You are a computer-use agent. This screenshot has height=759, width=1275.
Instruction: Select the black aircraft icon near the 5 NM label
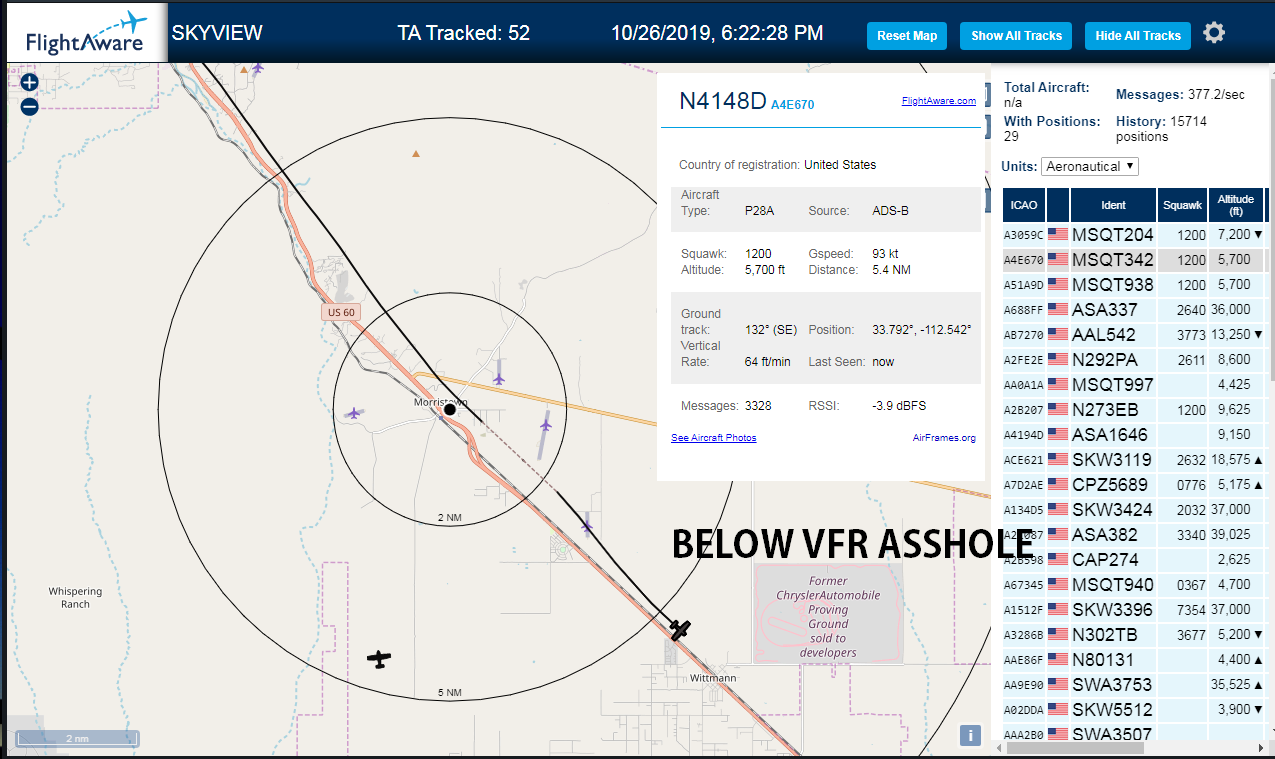click(379, 659)
